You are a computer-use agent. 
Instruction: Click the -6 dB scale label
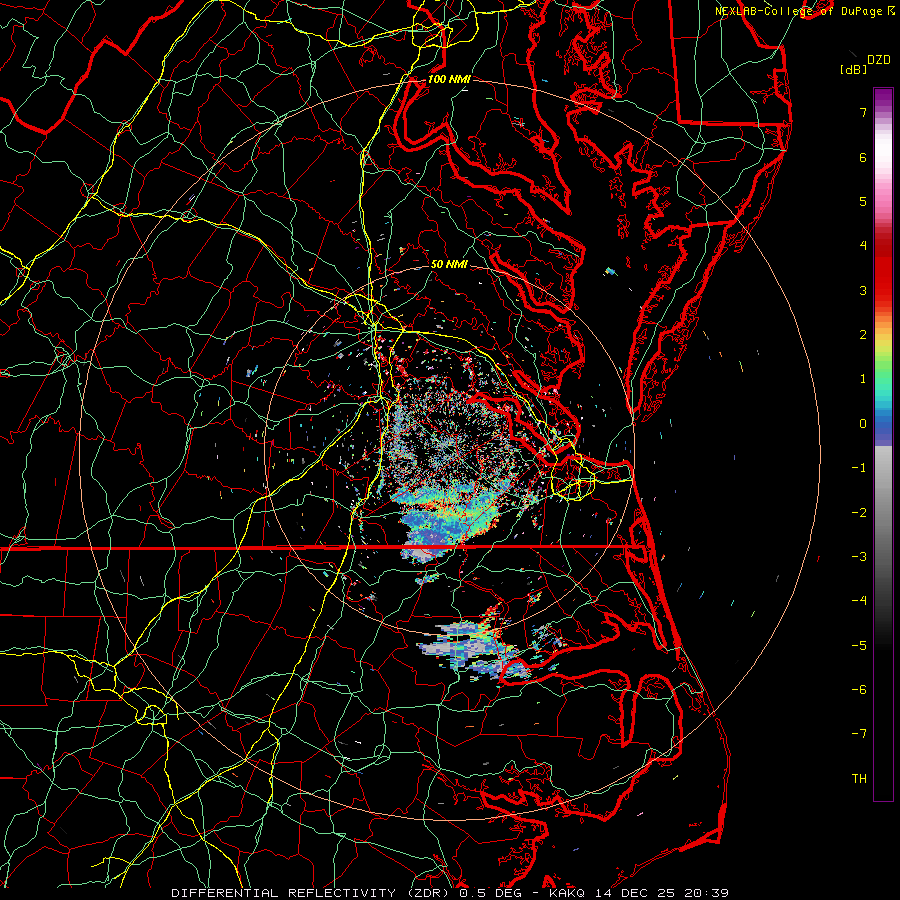tap(859, 690)
